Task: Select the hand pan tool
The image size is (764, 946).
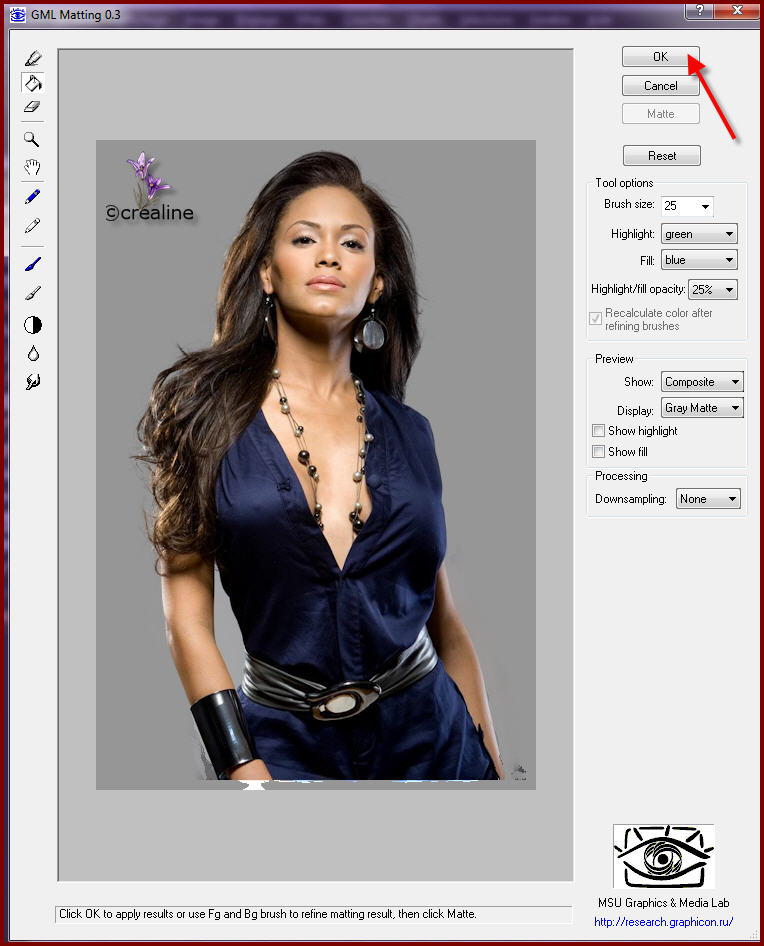Action: pyautogui.click(x=33, y=166)
